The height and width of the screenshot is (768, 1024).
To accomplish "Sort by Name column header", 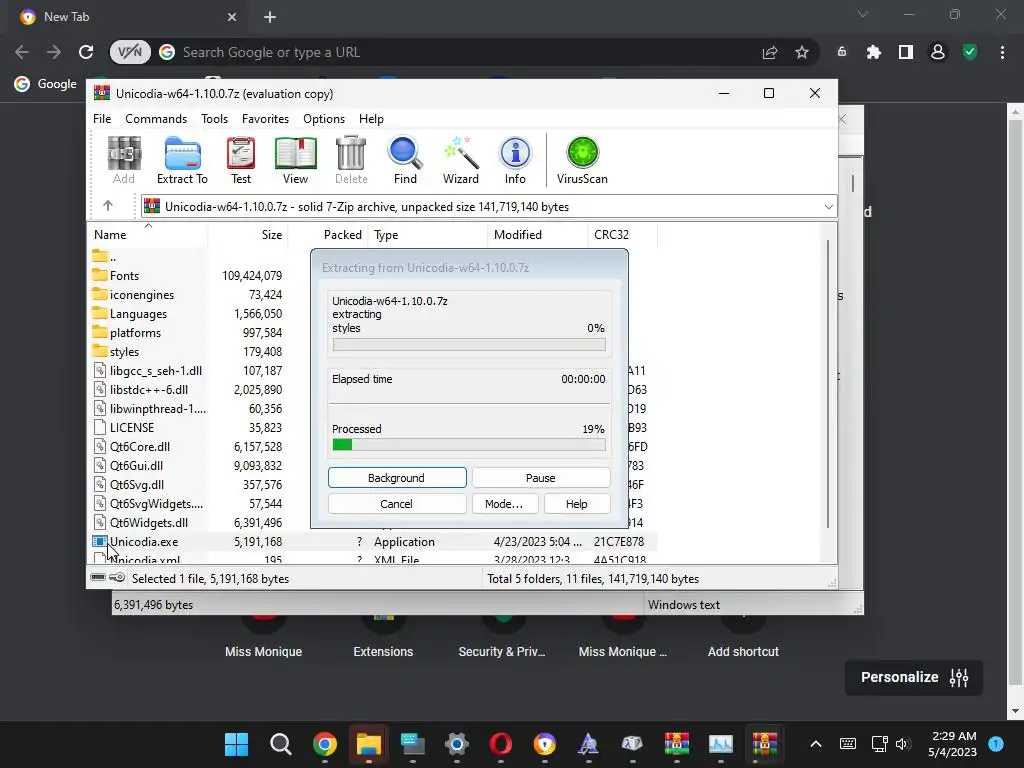I will point(148,234).
